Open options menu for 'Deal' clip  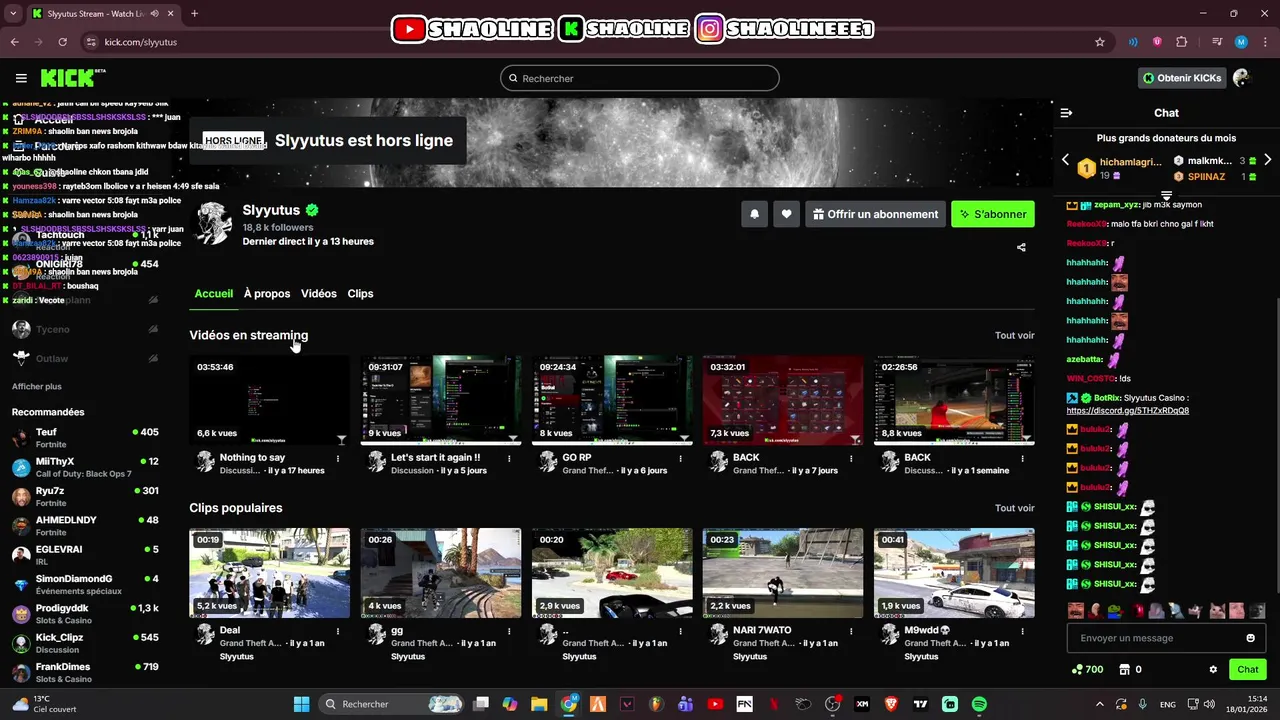pos(338,631)
